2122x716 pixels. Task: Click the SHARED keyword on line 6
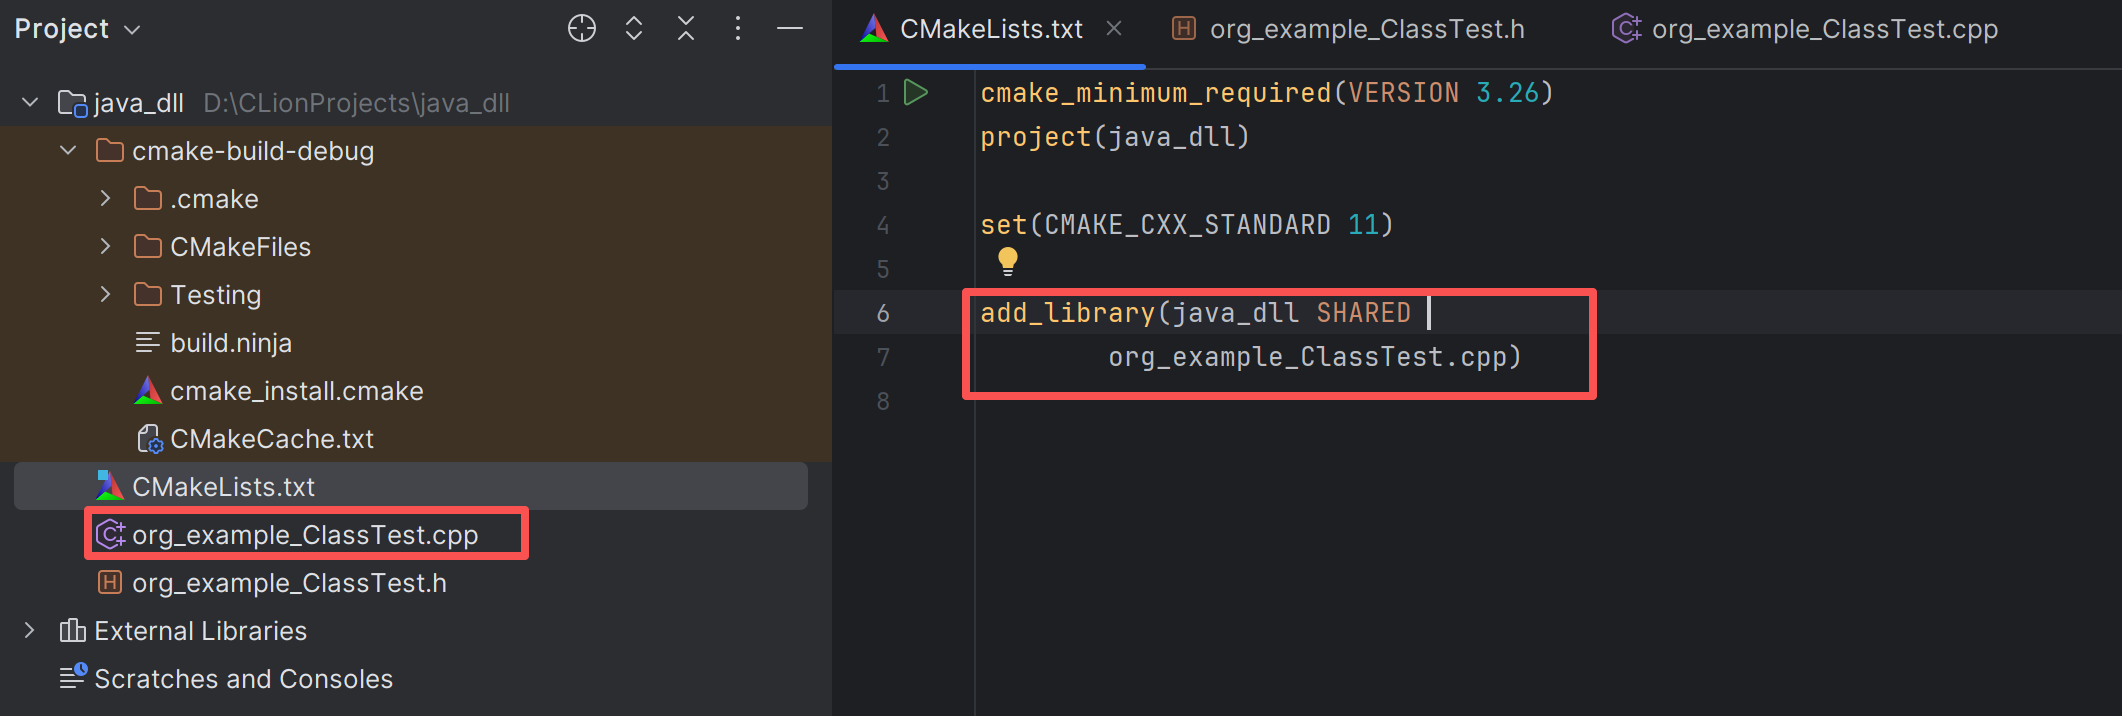(1364, 313)
